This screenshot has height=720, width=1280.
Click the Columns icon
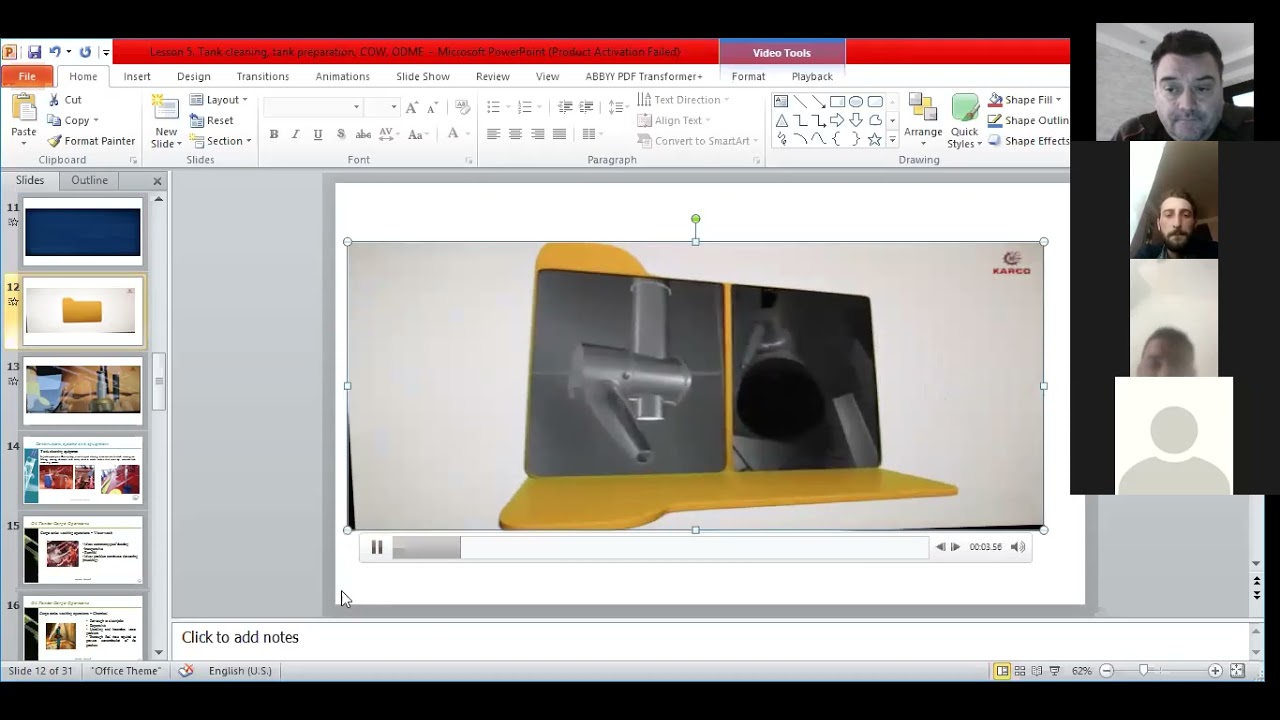pyautogui.click(x=589, y=134)
